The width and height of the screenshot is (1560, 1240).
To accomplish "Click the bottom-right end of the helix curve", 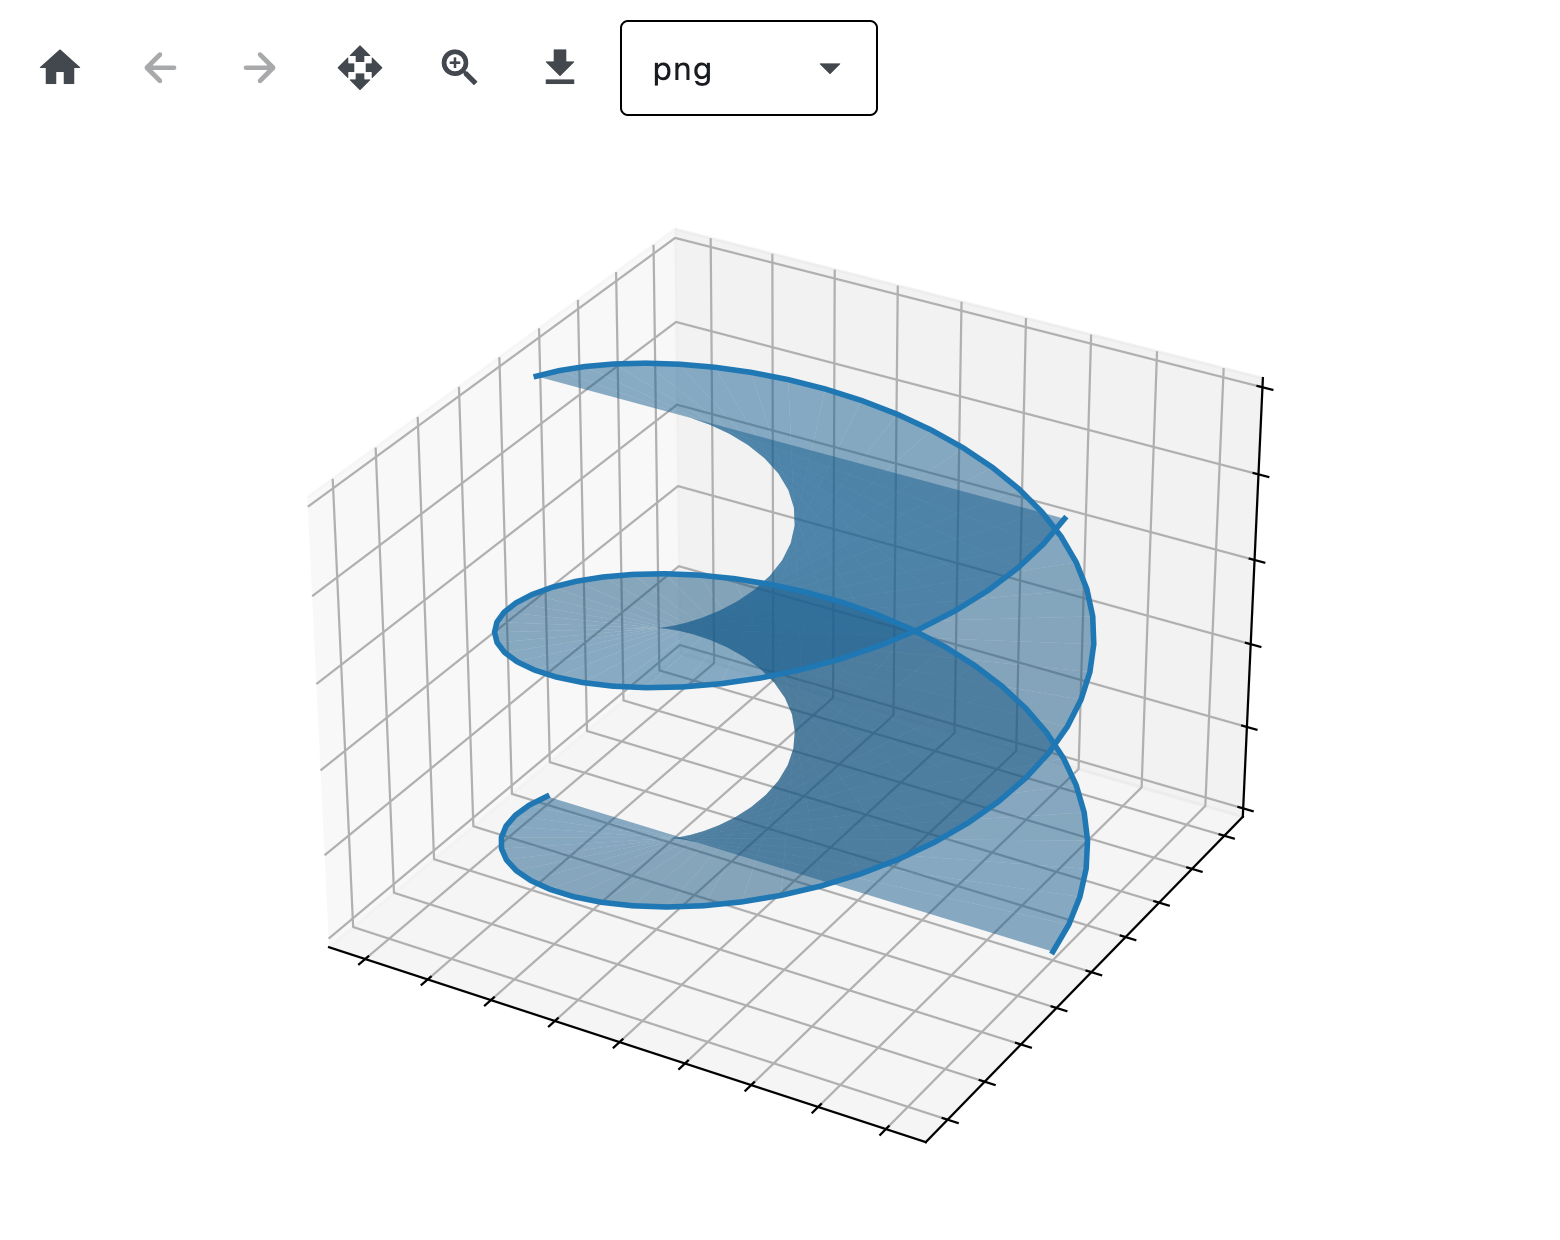I will tap(1053, 950).
